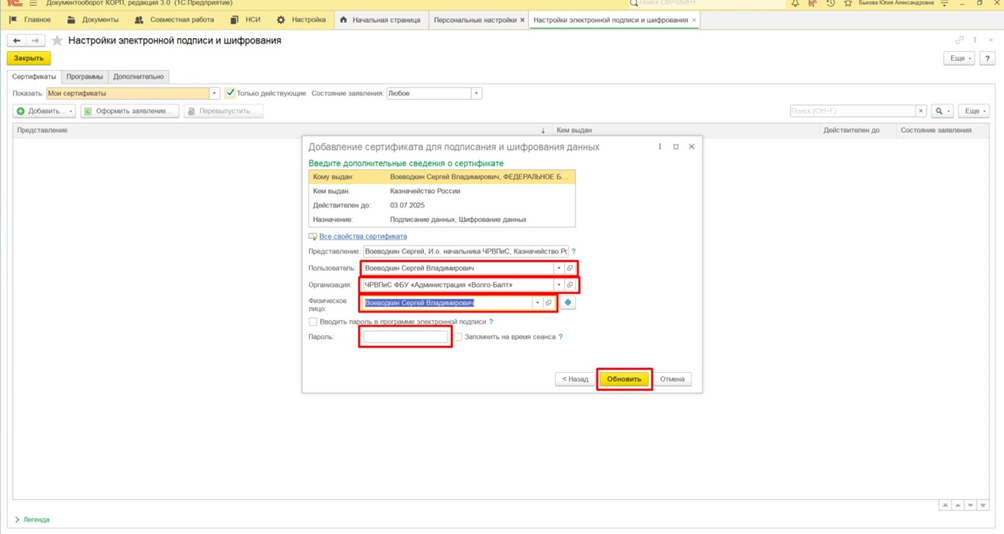Viewport: 1004px width, 534px height.
Task: Click blue diamond button beside Физическое лицо
Action: [x=567, y=302]
